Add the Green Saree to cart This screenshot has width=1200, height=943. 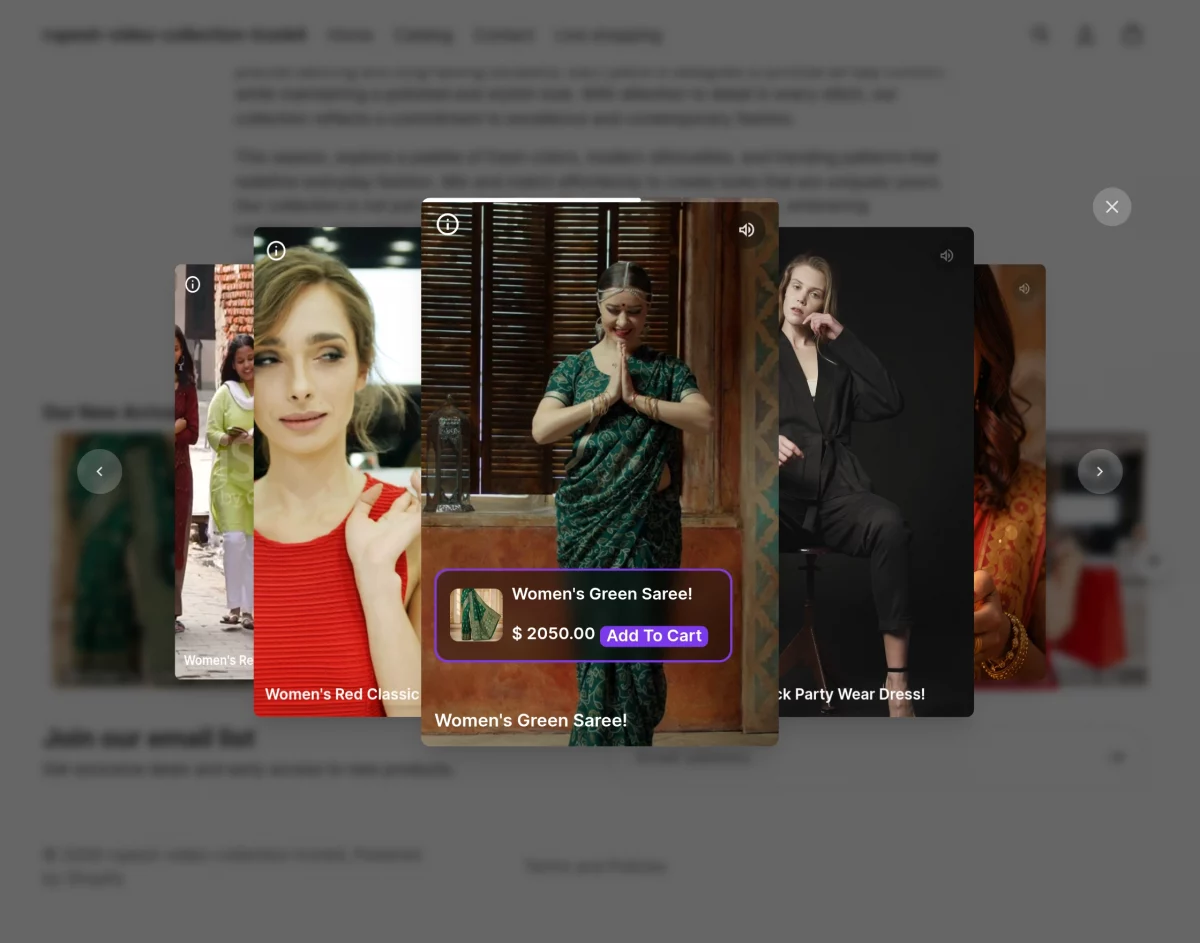(654, 636)
